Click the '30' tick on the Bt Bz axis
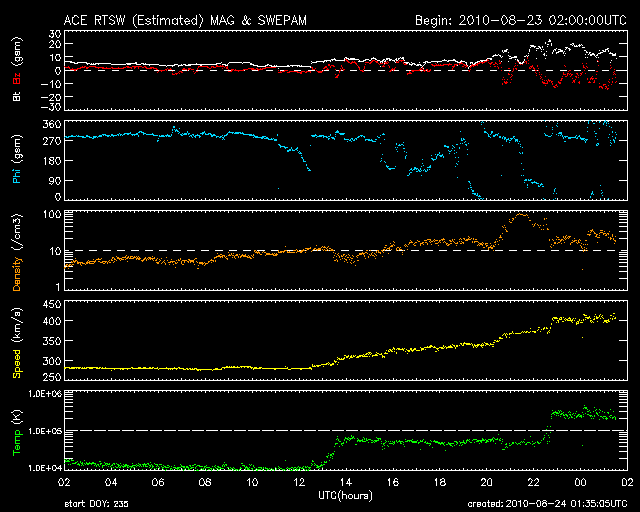640x512 pixels. (x=55, y=34)
